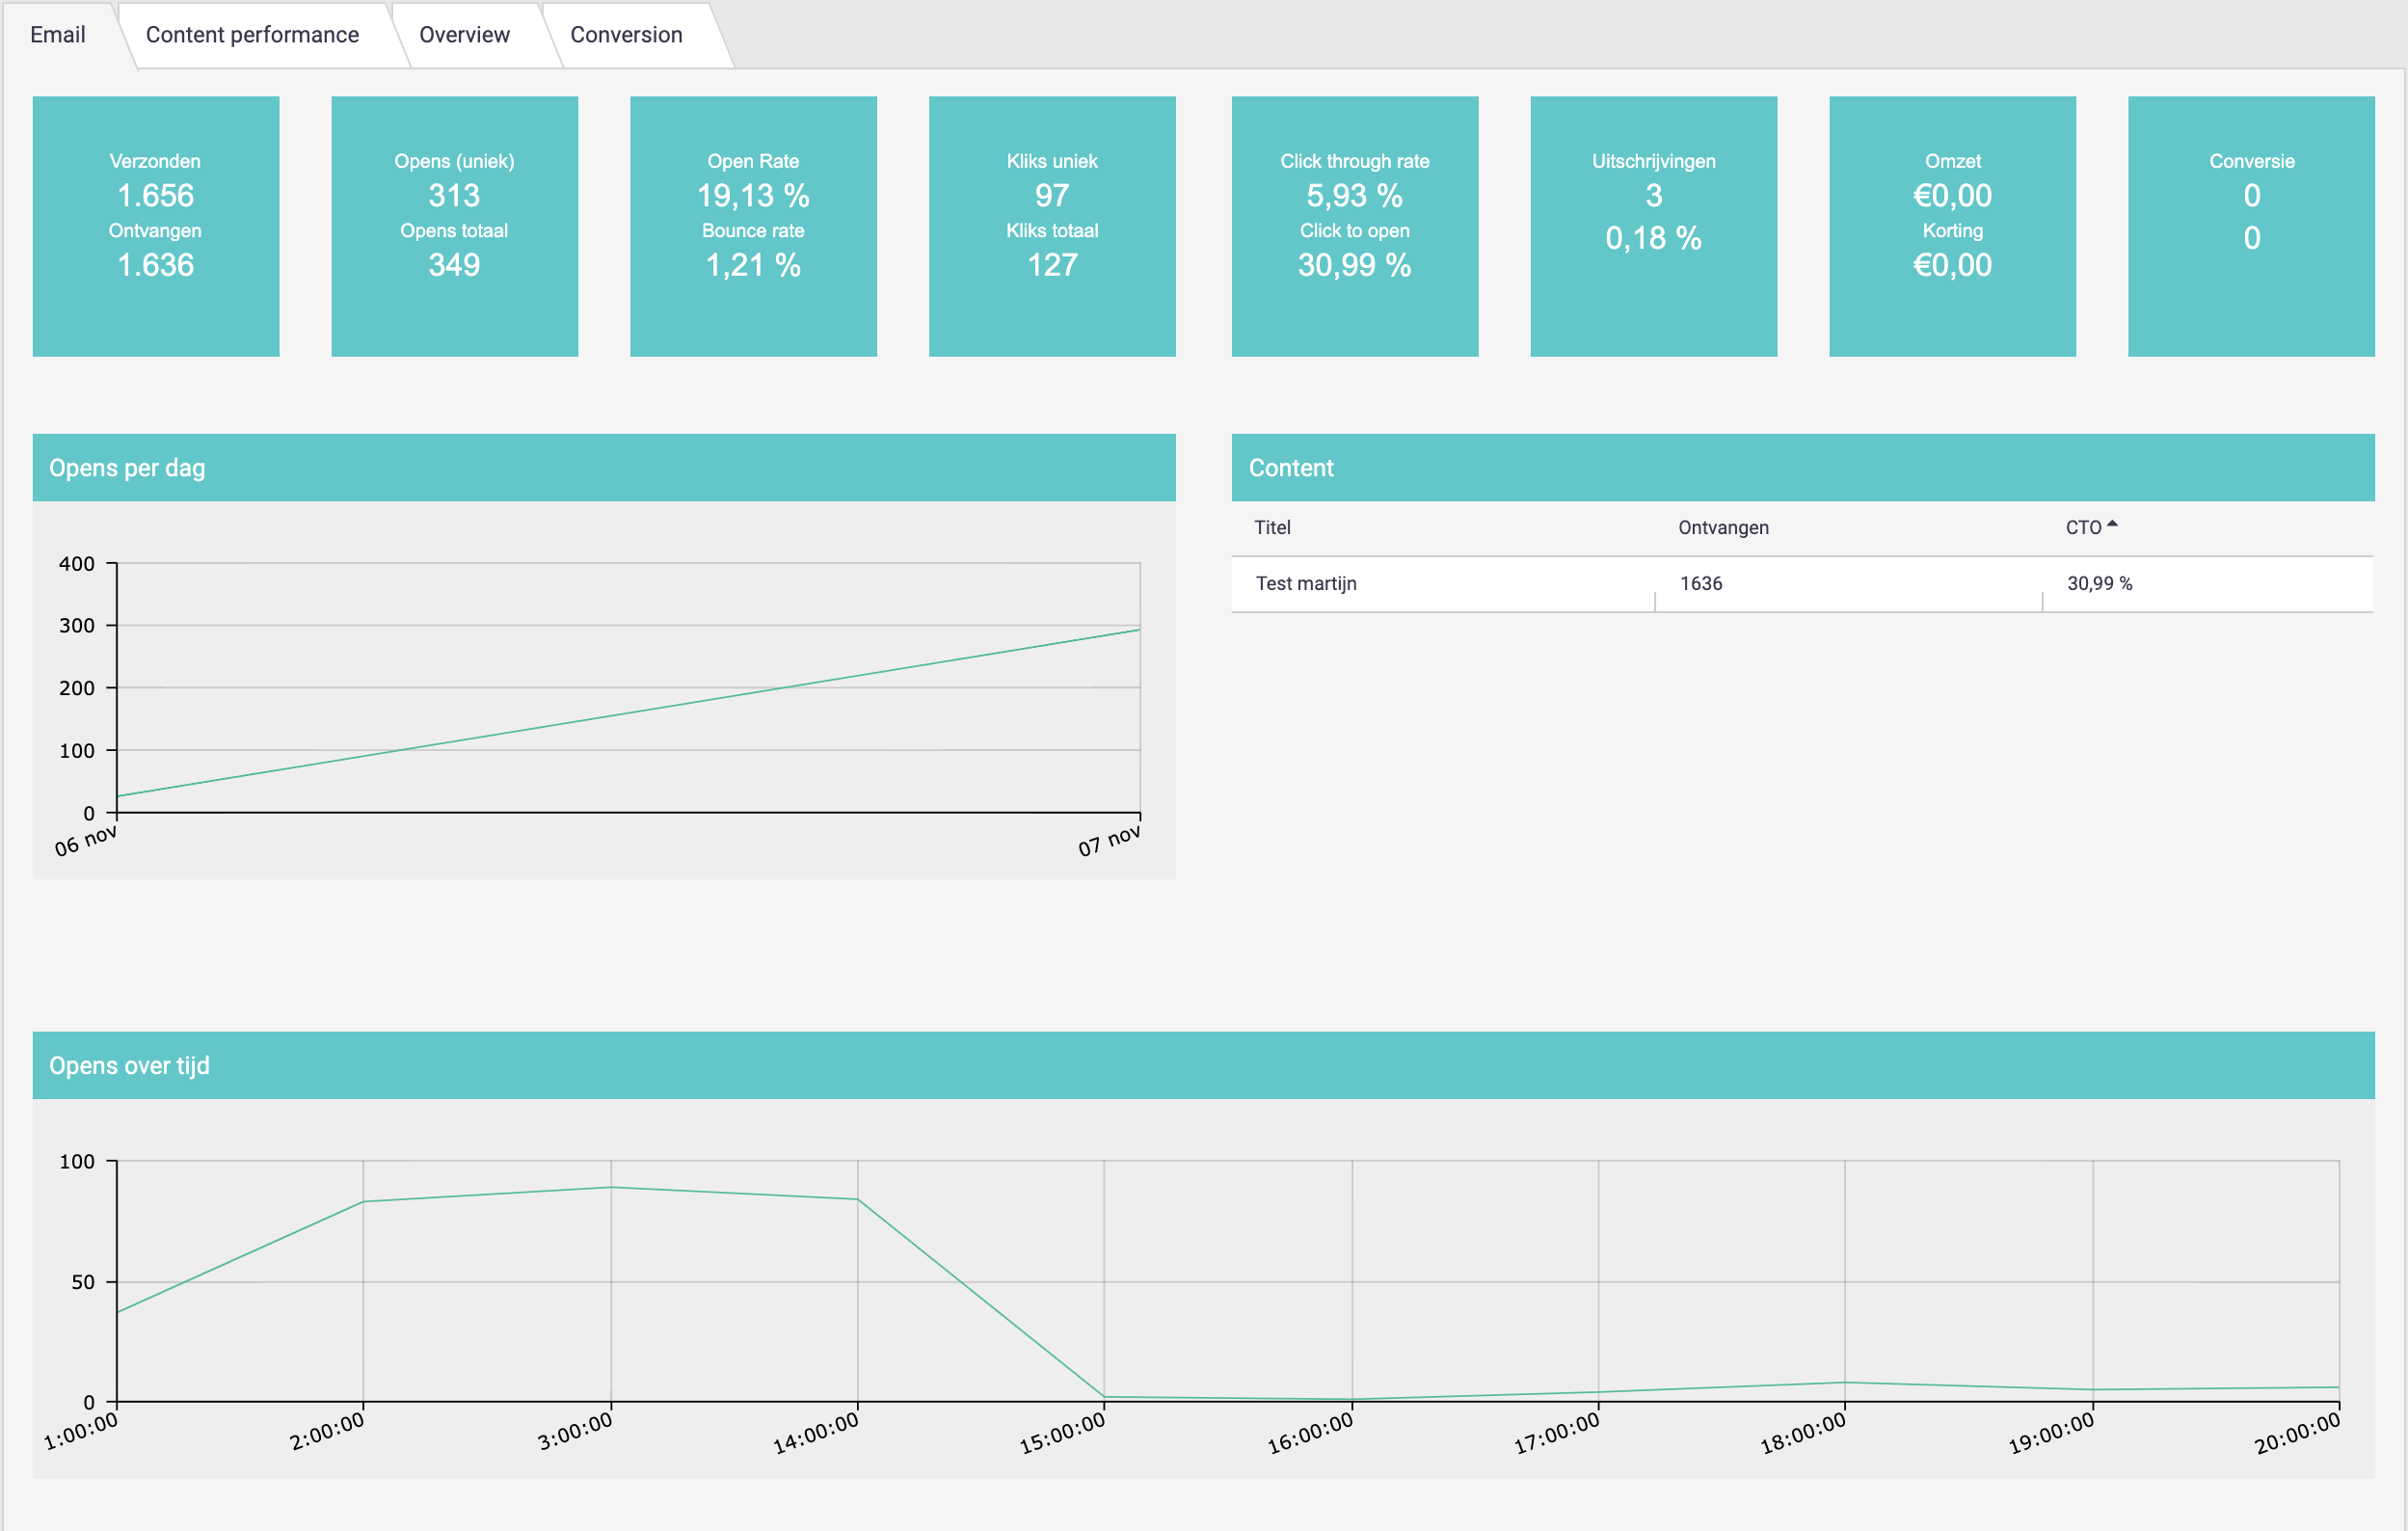Image resolution: width=2408 pixels, height=1531 pixels.
Task: Click the Omzet €0,00 tile
Action: [x=1953, y=226]
